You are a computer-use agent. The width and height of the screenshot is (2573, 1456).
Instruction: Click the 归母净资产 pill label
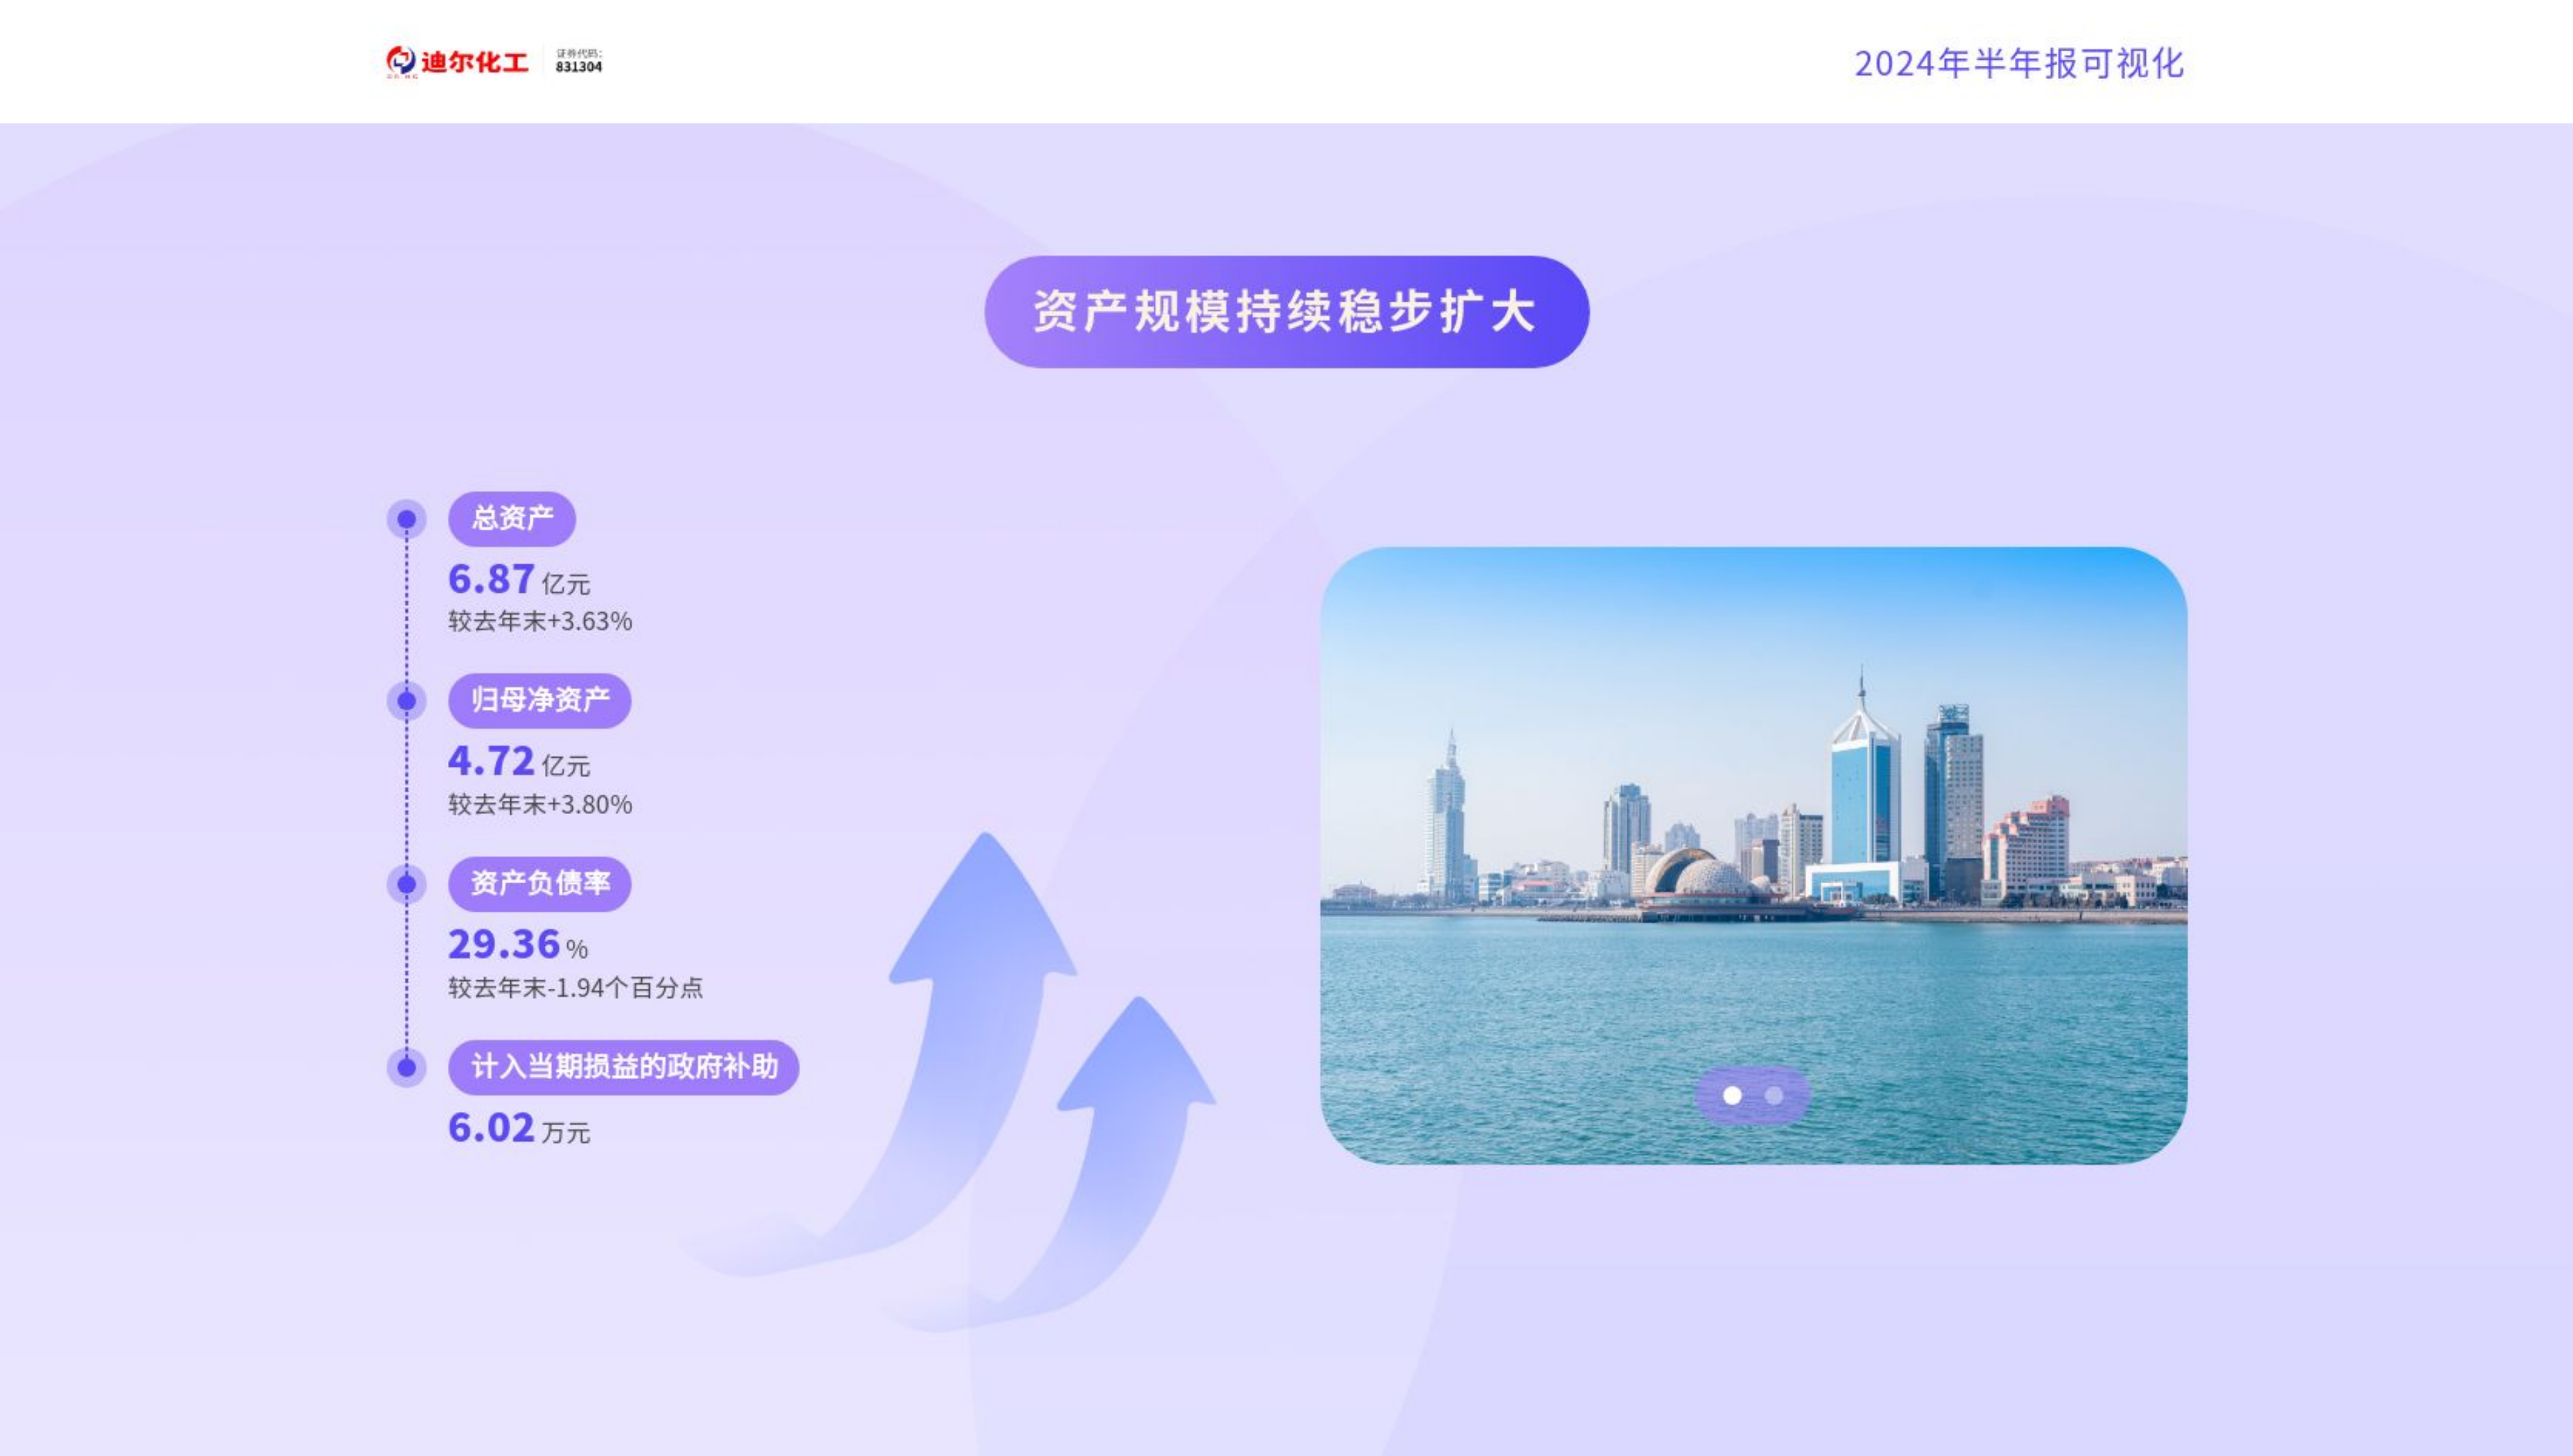tap(539, 700)
